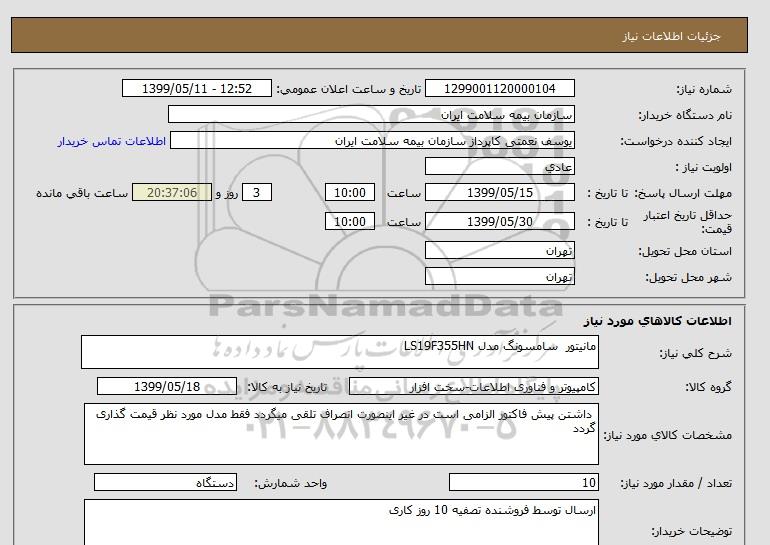Screen dimensions: 770x545
Task: Click the label تاریخ نیاز به کالا
Action: click(x=287, y=387)
